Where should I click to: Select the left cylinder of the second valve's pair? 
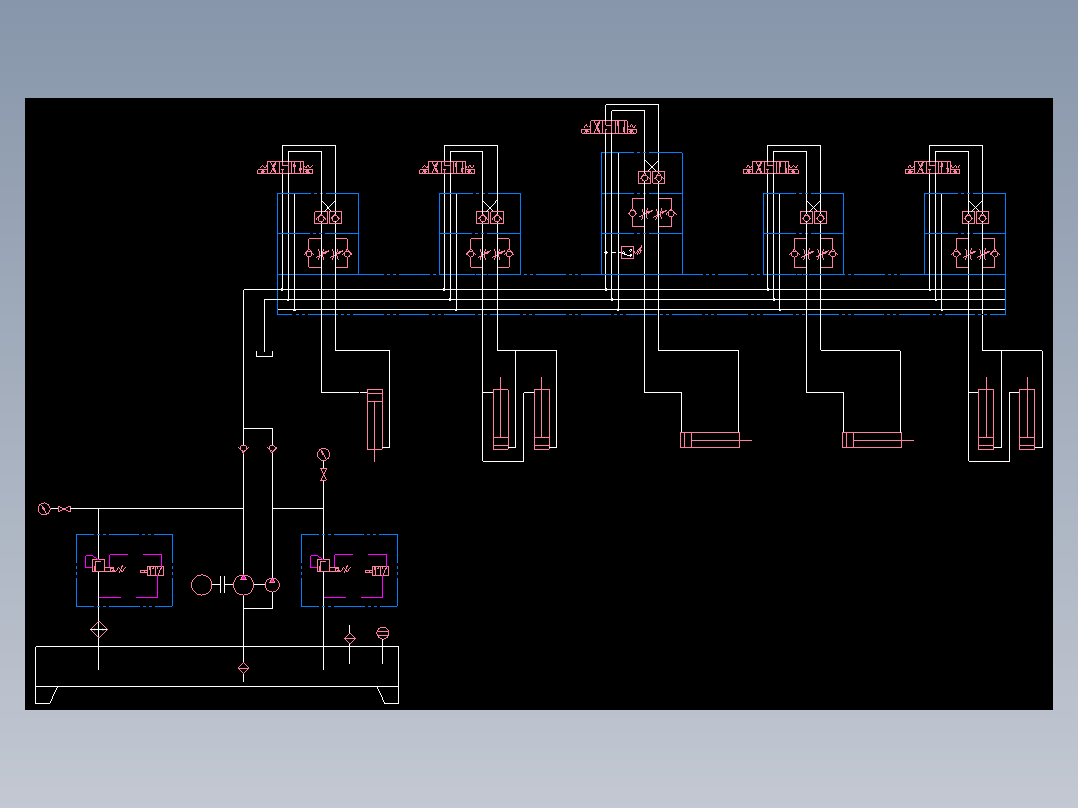pos(500,414)
